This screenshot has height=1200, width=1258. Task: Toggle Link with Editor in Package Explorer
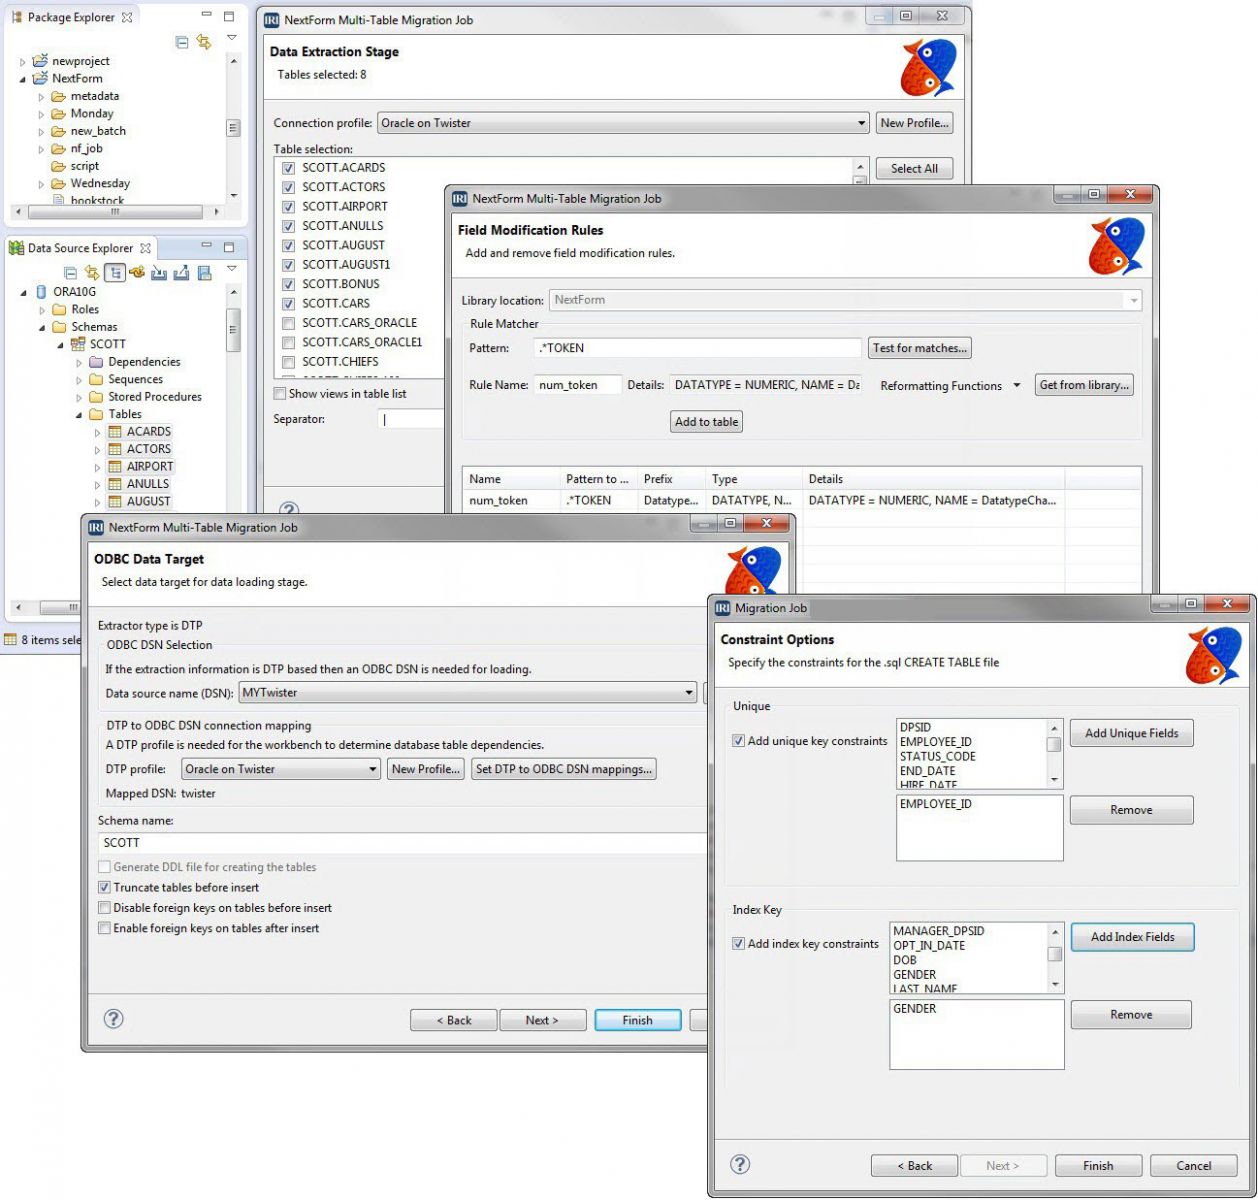tap(204, 42)
